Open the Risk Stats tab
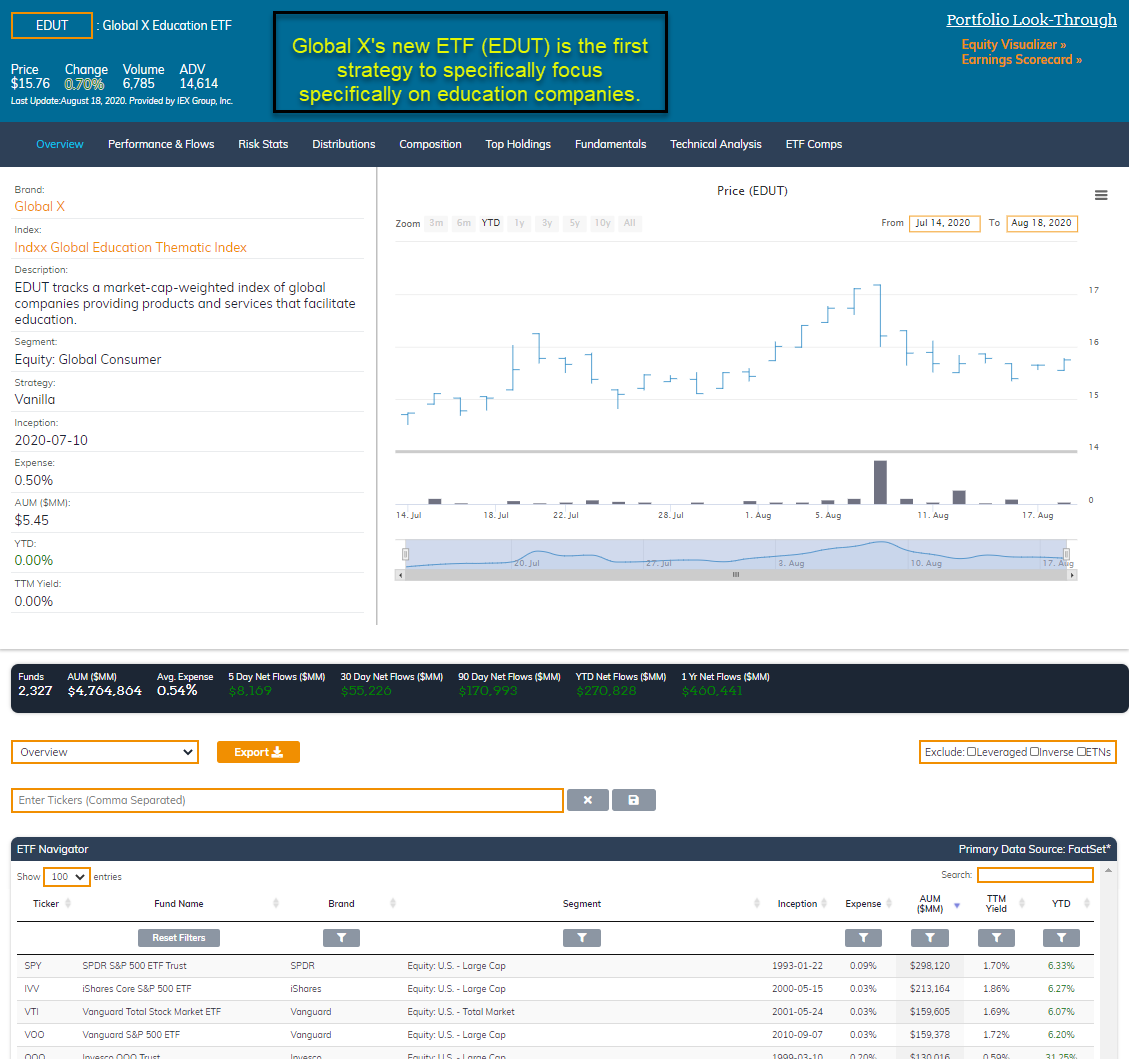Image resolution: width=1129 pixels, height=1059 pixels. 263,144
